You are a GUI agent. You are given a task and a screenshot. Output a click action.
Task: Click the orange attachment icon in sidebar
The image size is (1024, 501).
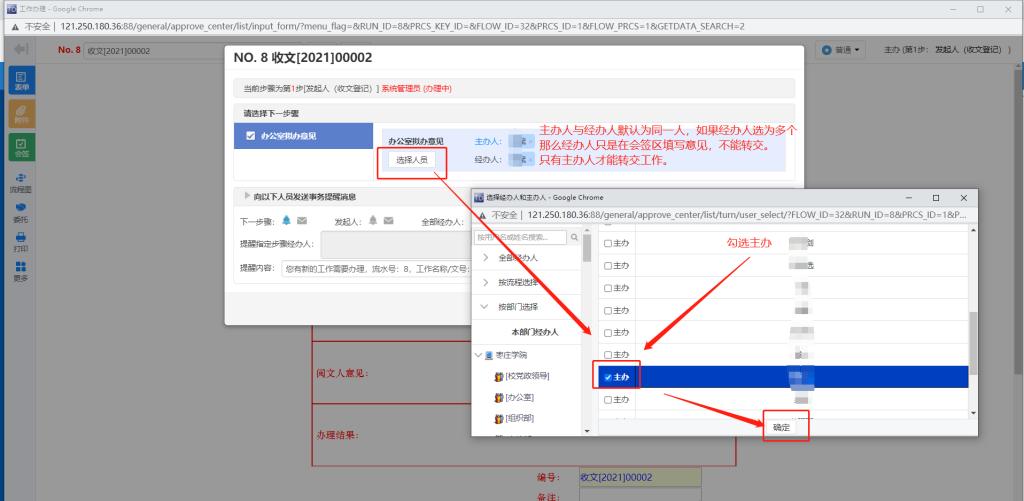21,114
